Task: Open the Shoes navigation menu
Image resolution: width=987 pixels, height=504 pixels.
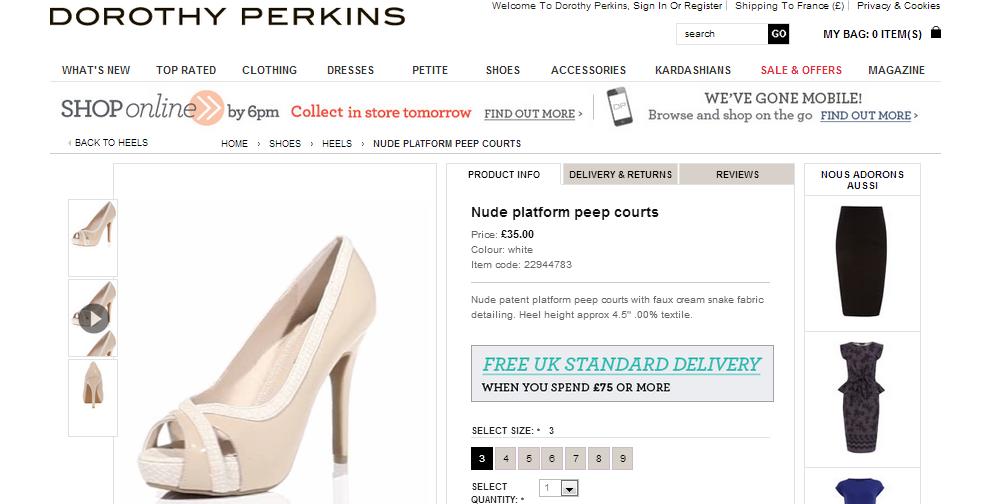Action: tap(503, 70)
